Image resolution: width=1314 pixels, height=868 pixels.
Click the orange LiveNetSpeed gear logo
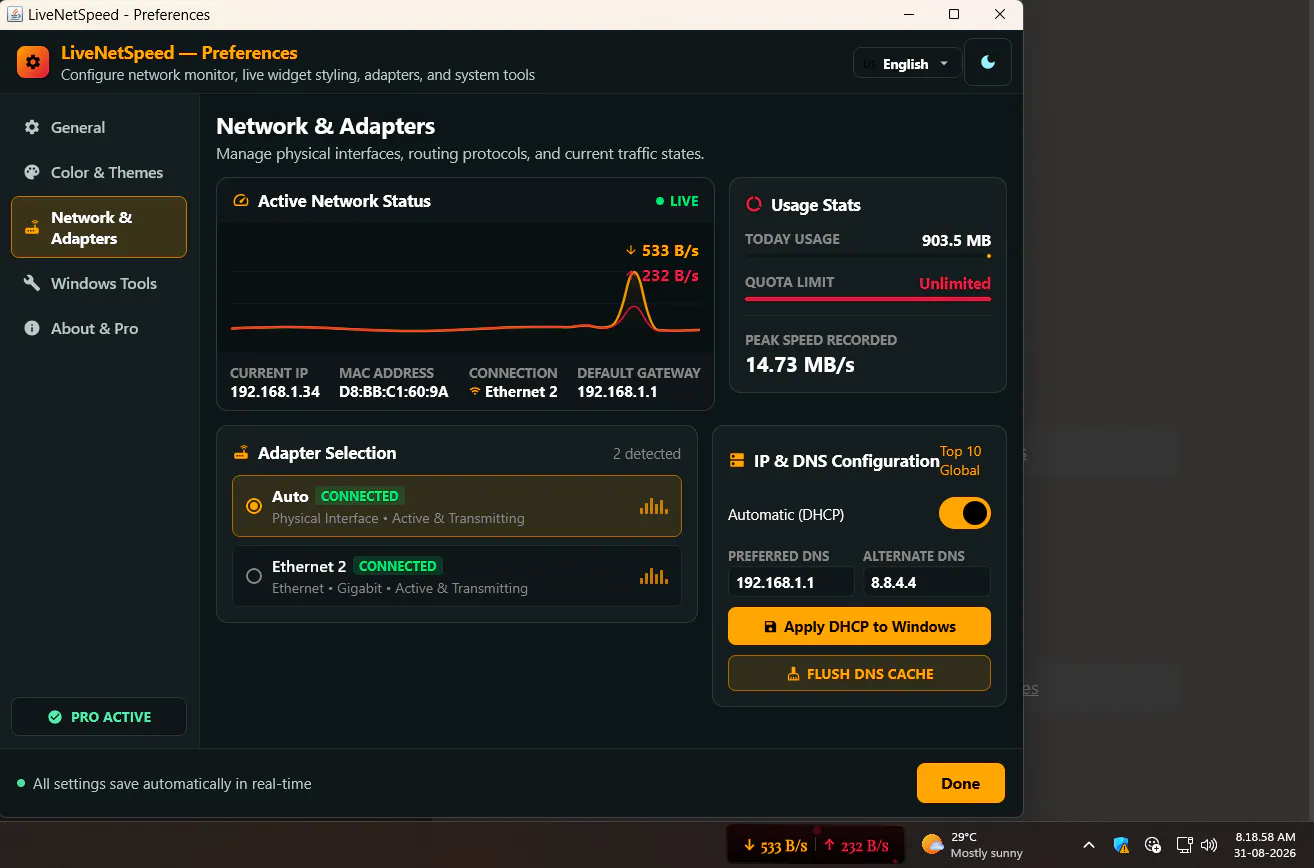point(33,62)
